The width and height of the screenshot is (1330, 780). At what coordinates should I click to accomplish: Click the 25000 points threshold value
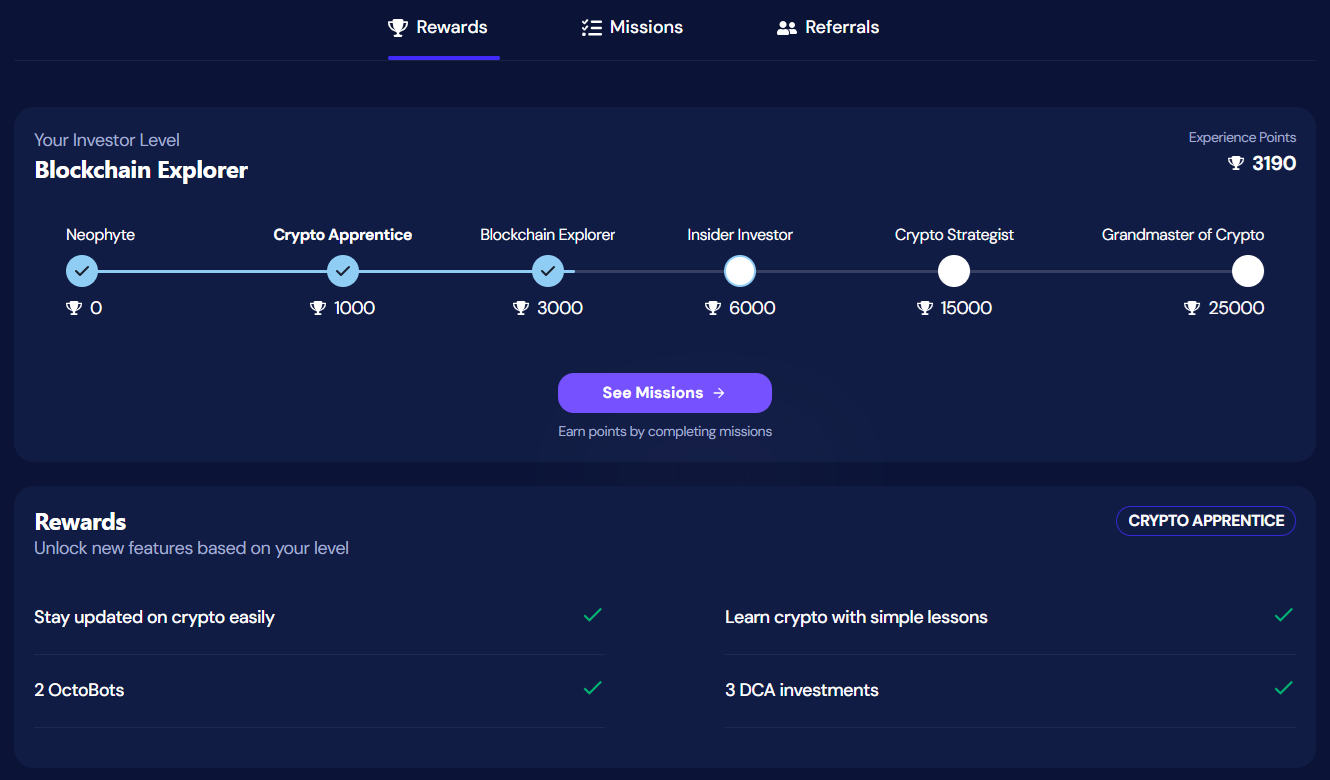click(1236, 308)
